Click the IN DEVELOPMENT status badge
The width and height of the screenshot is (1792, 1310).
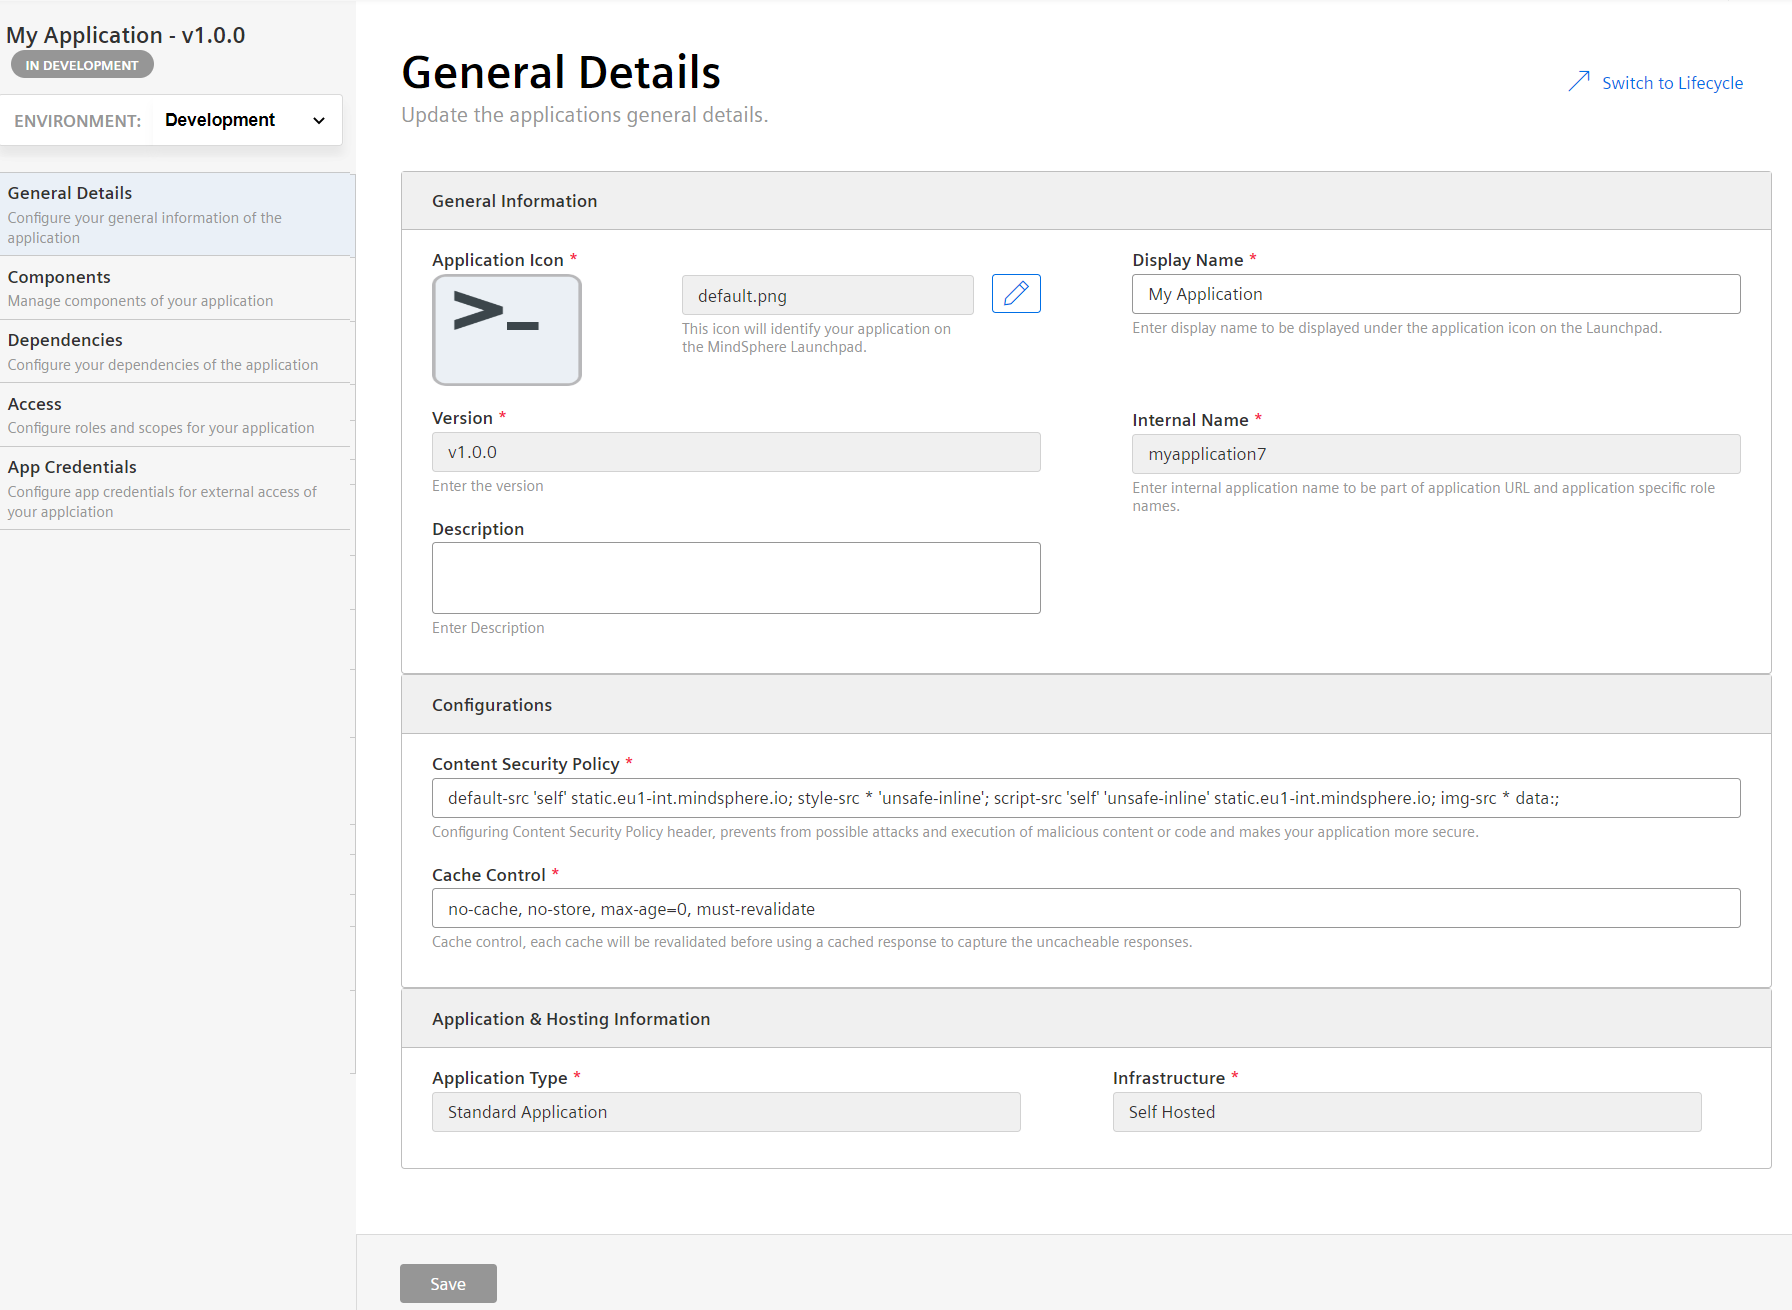[x=82, y=65]
